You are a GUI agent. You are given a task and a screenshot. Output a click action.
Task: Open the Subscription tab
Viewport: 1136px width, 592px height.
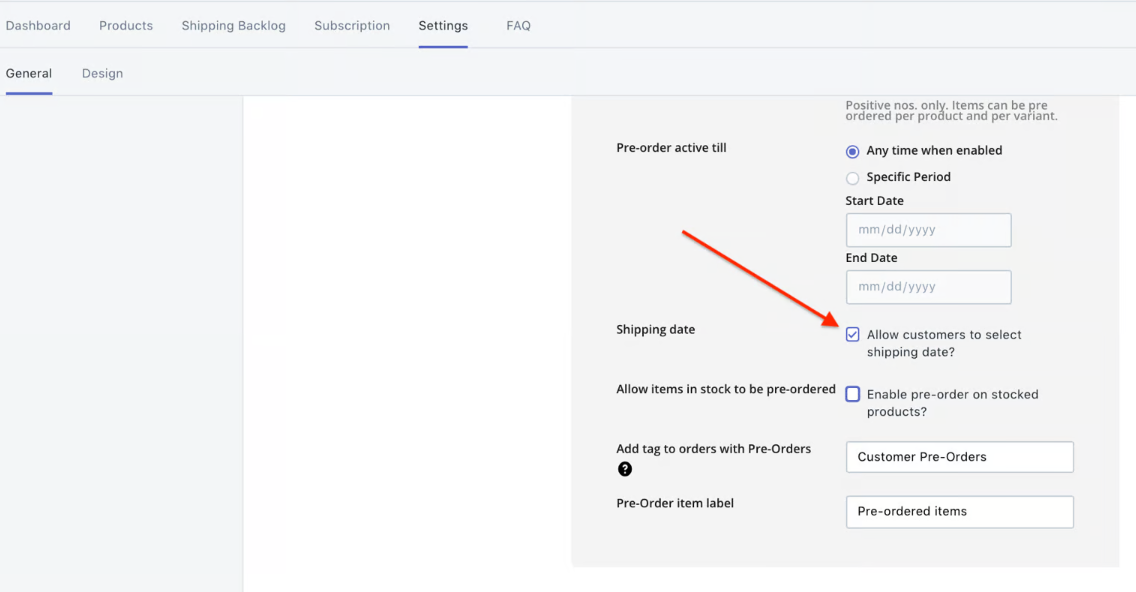[352, 25]
